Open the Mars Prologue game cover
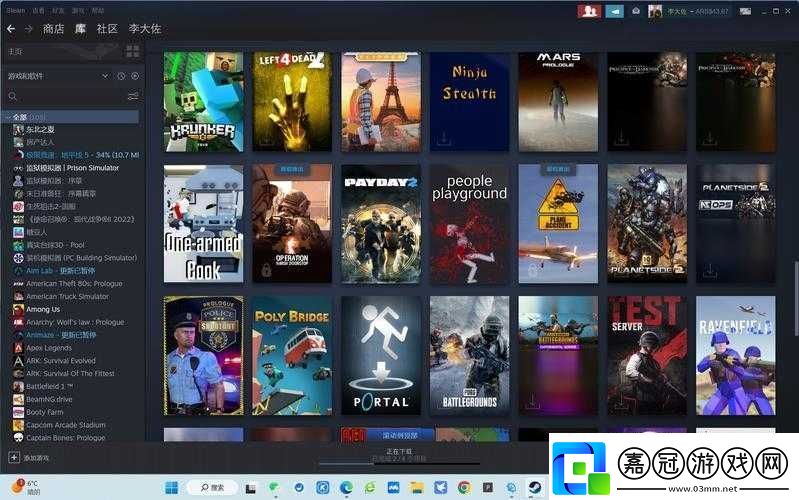Viewport: 799px width, 500px height. point(558,101)
